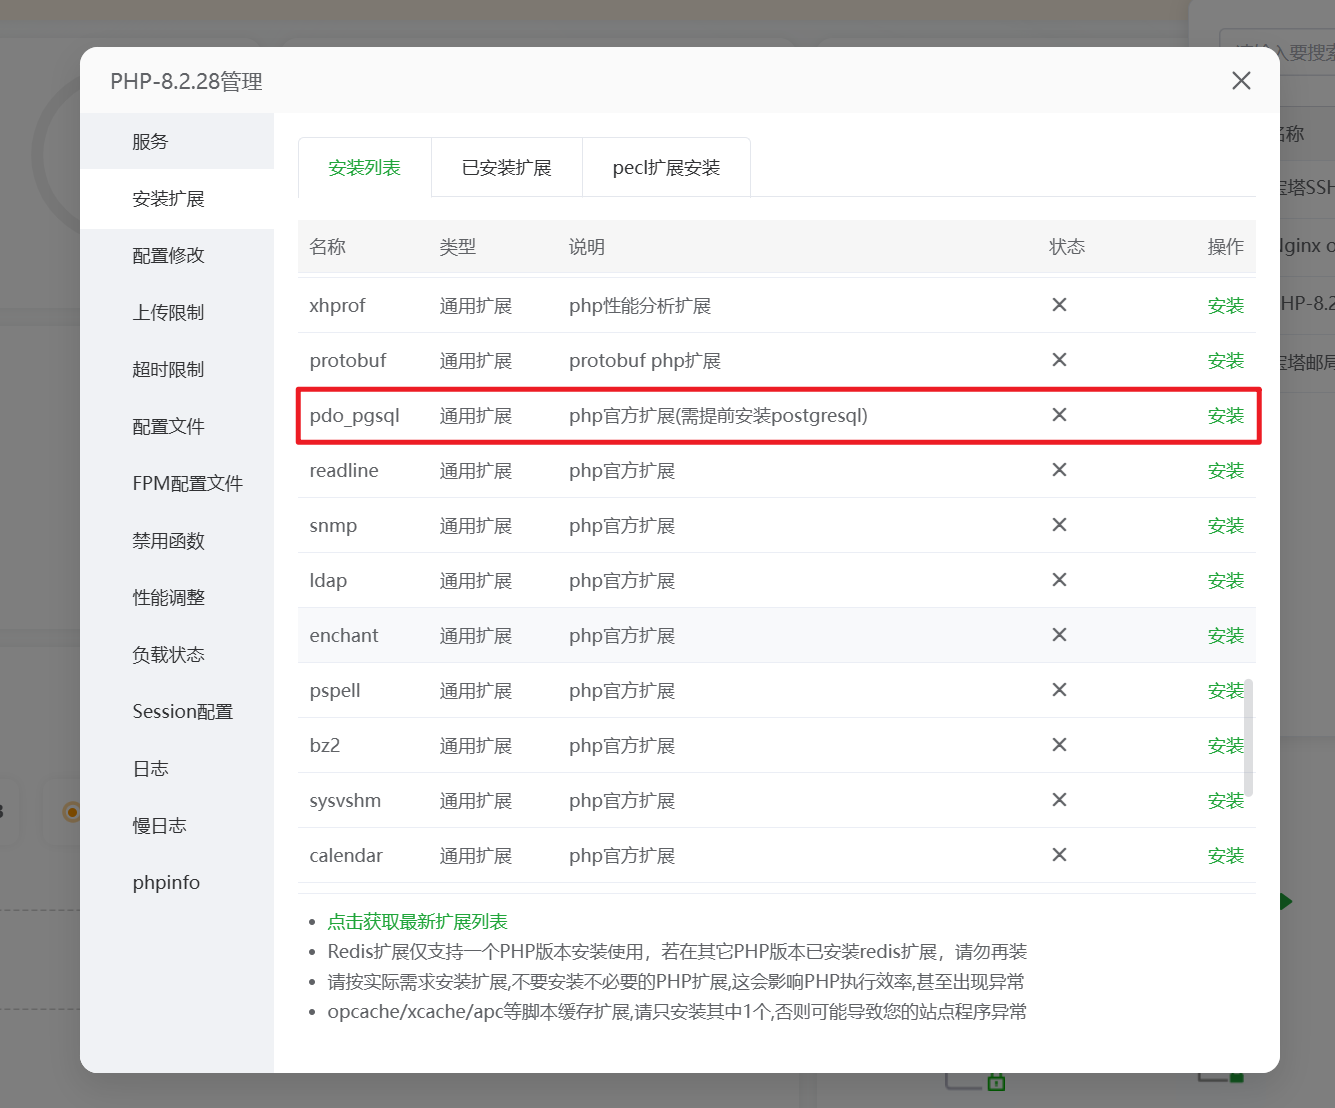Click the status X icon for ldap
This screenshot has width=1335, height=1108.
click(x=1059, y=580)
